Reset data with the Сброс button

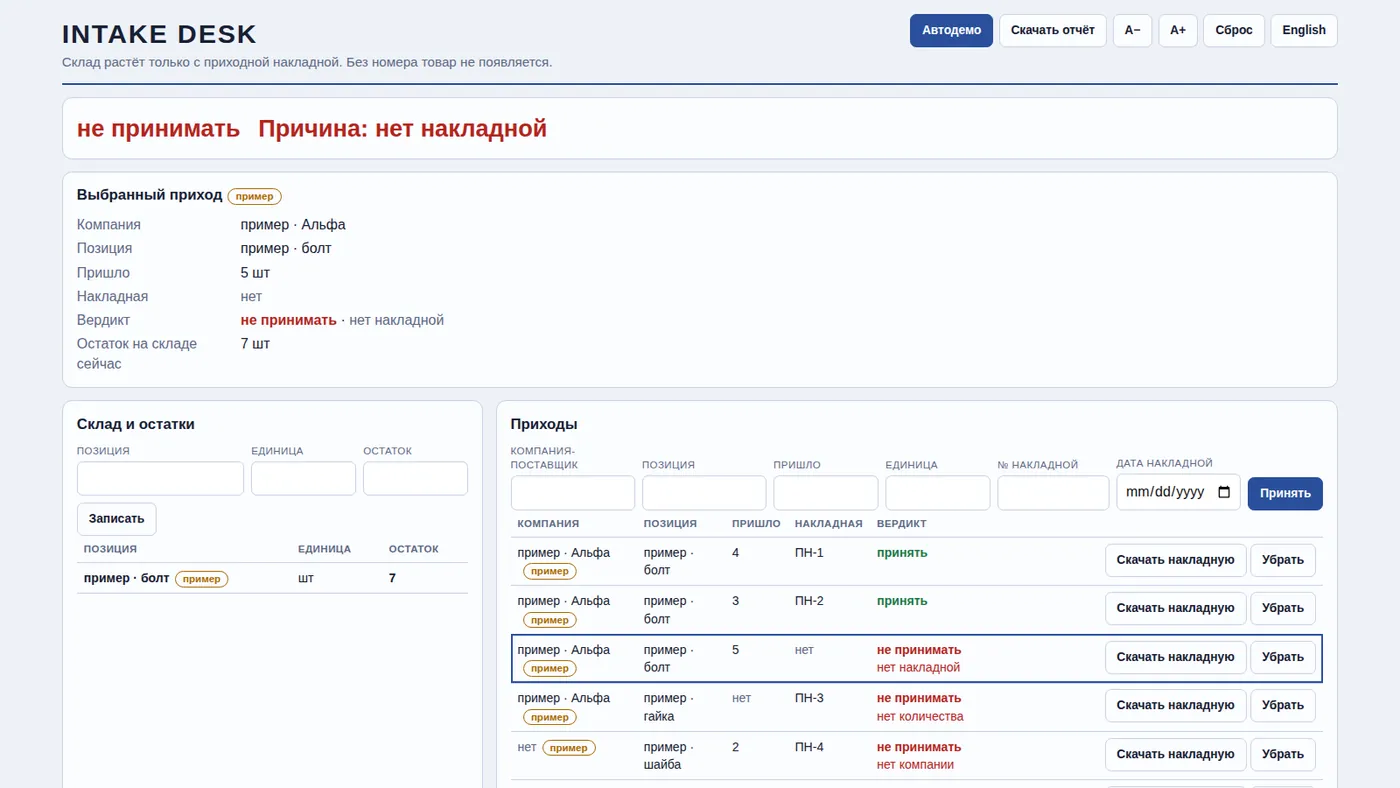tap(1234, 30)
